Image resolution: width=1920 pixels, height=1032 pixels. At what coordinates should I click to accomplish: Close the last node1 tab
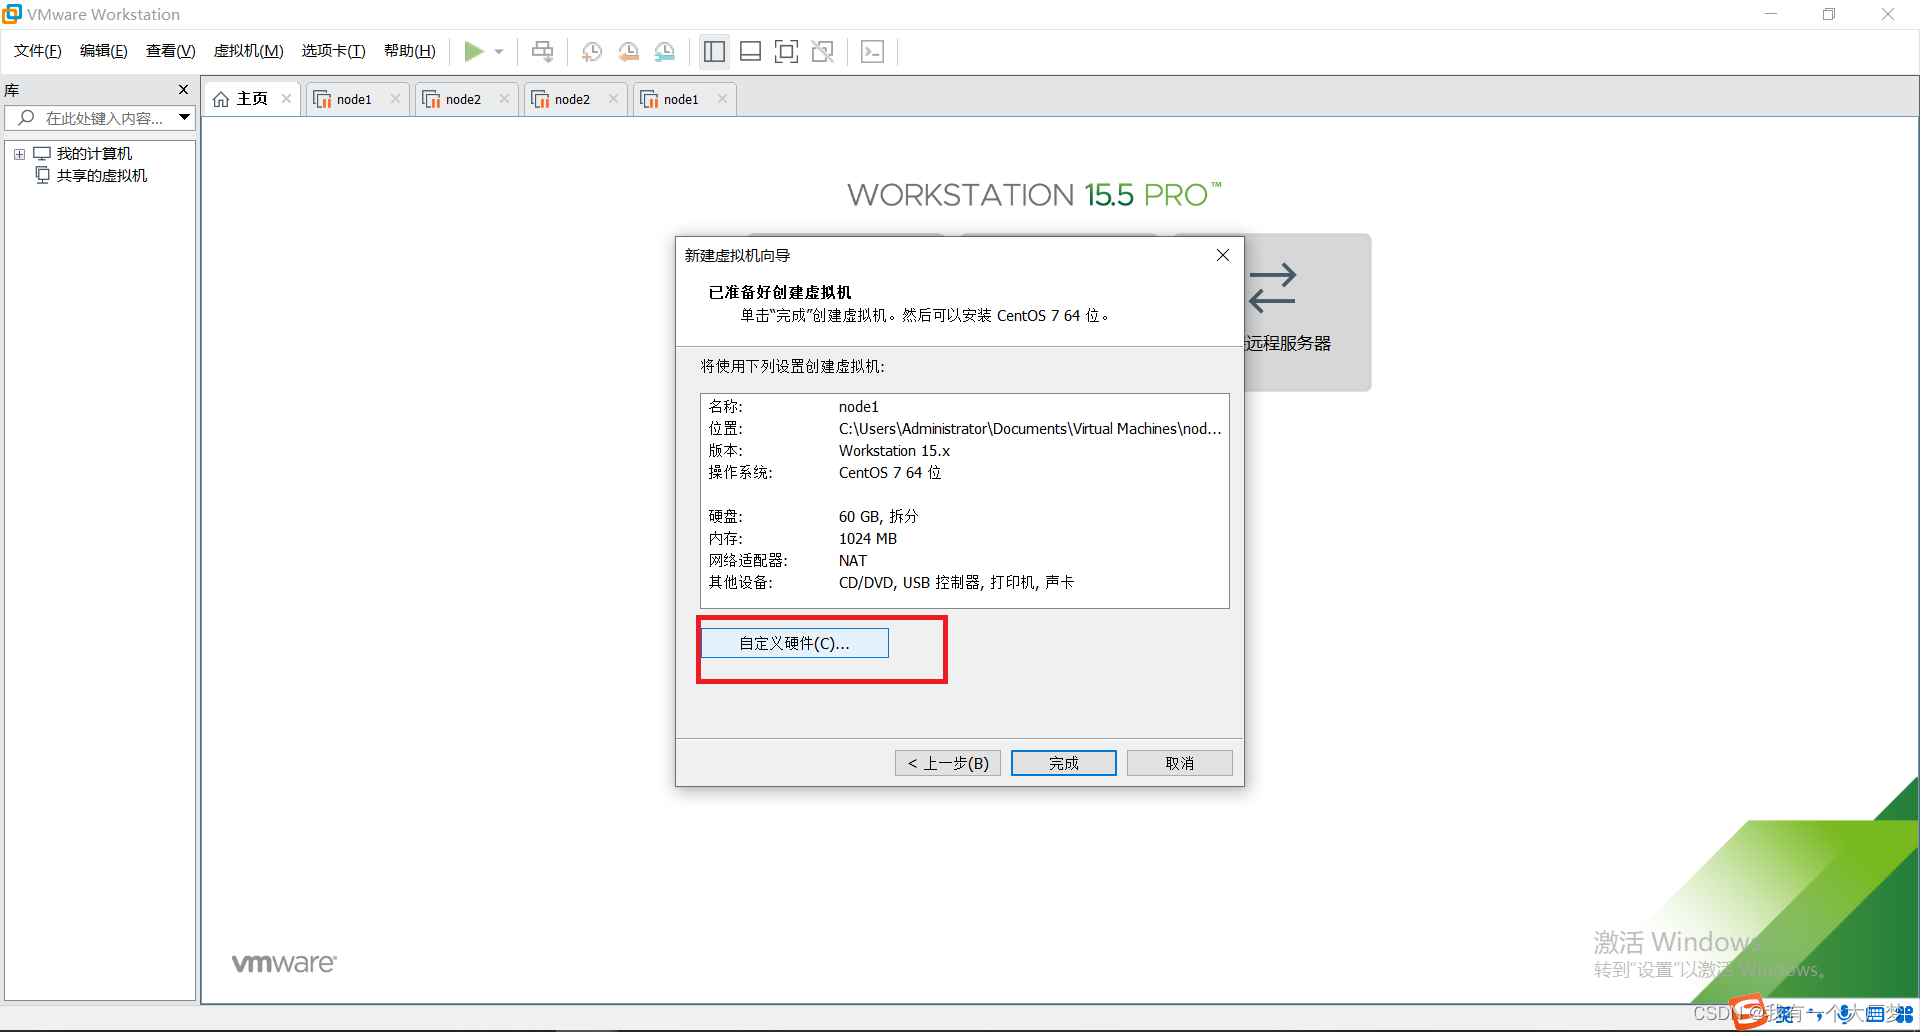pyautogui.click(x=723, y=99)
